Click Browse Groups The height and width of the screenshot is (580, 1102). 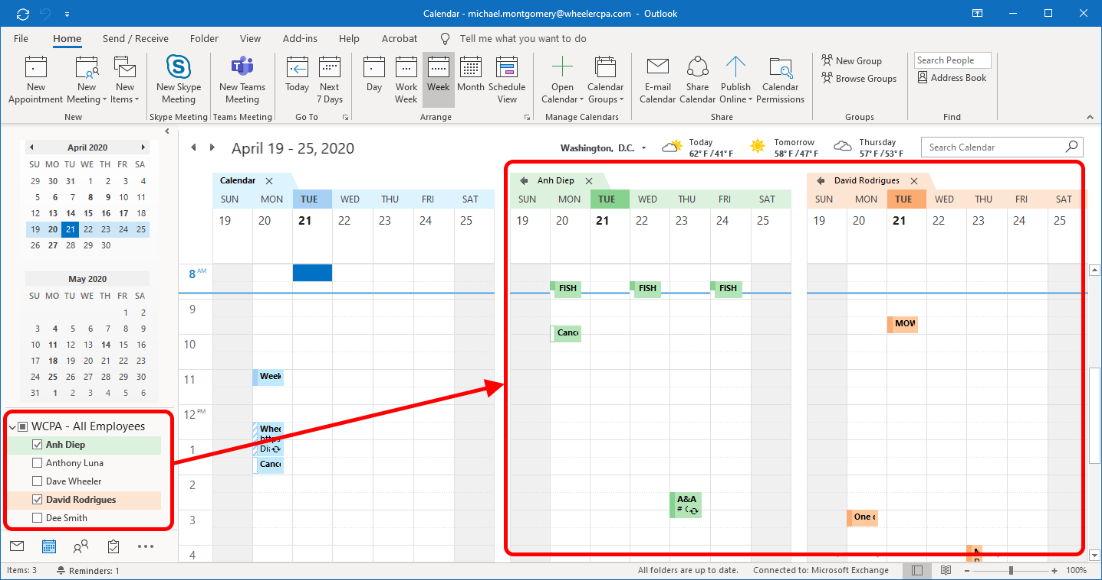point(859,78)
